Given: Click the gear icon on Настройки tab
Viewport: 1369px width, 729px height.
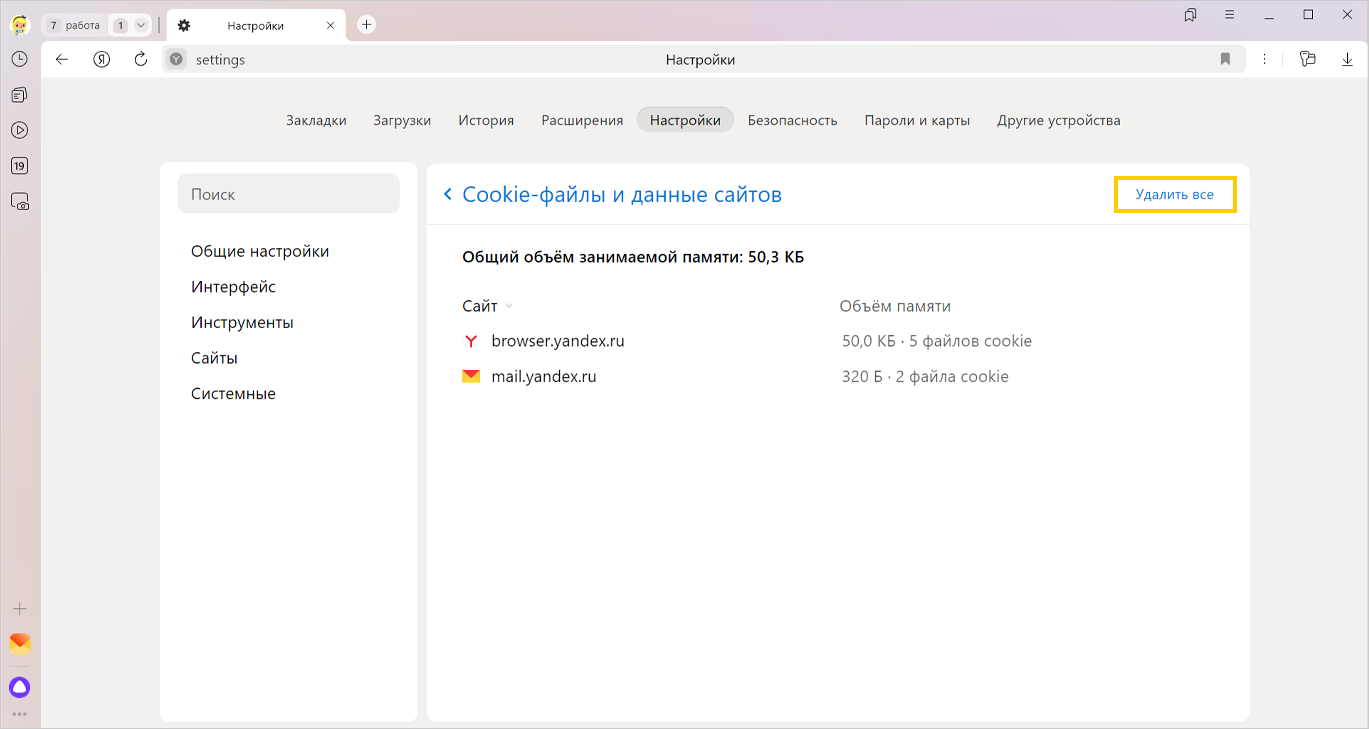Looking at the screenshot, I should coord(184,26).
